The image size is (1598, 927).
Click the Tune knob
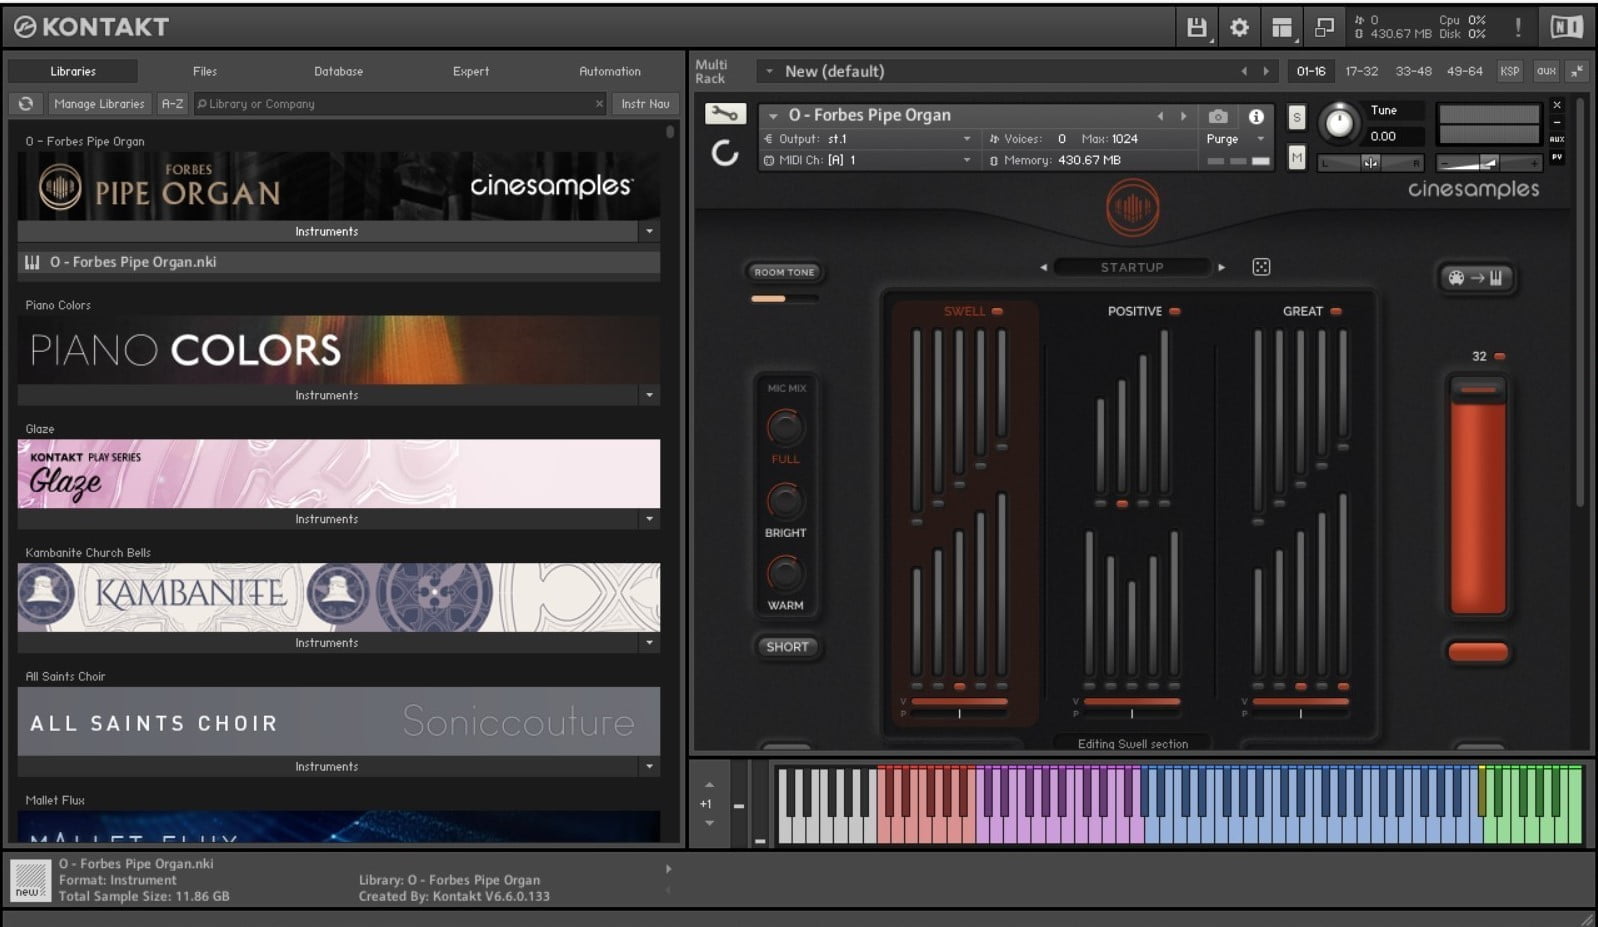point(1338,123)
